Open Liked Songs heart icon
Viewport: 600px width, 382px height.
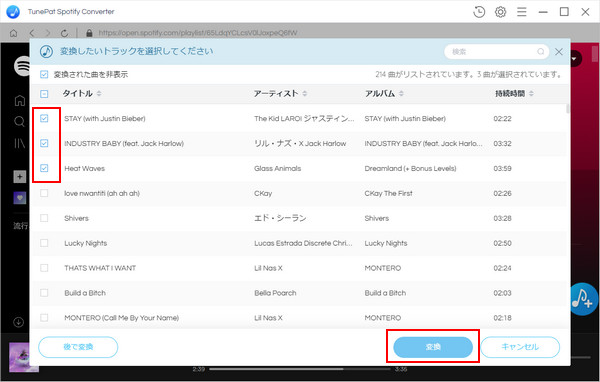click(x=20, y=198)
